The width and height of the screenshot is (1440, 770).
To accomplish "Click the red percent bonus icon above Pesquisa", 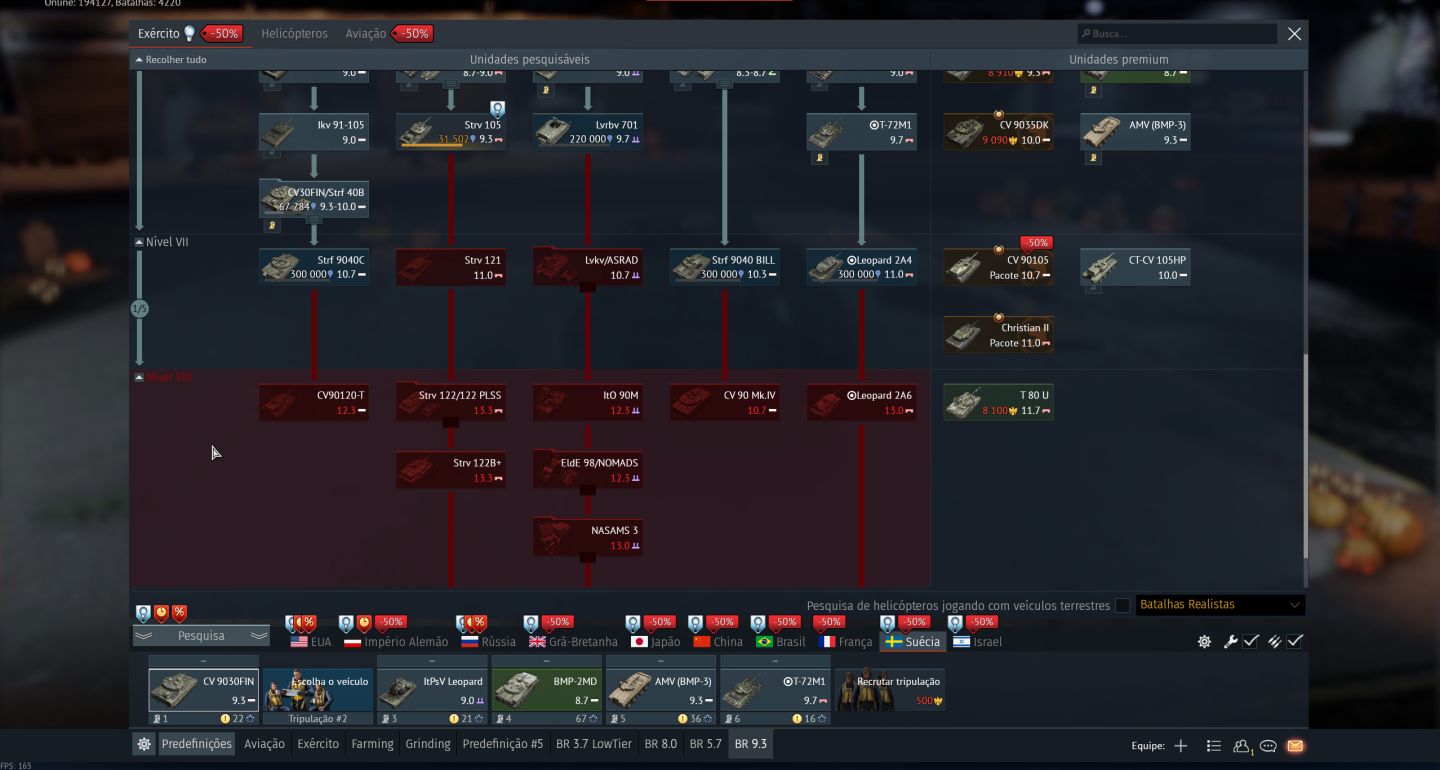I will (x=179, y=613).
